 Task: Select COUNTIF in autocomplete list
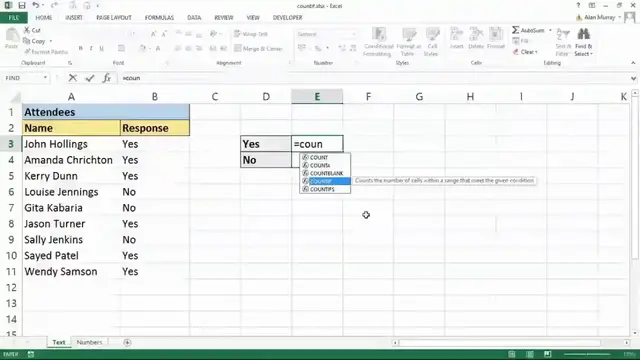click(325, 181)
